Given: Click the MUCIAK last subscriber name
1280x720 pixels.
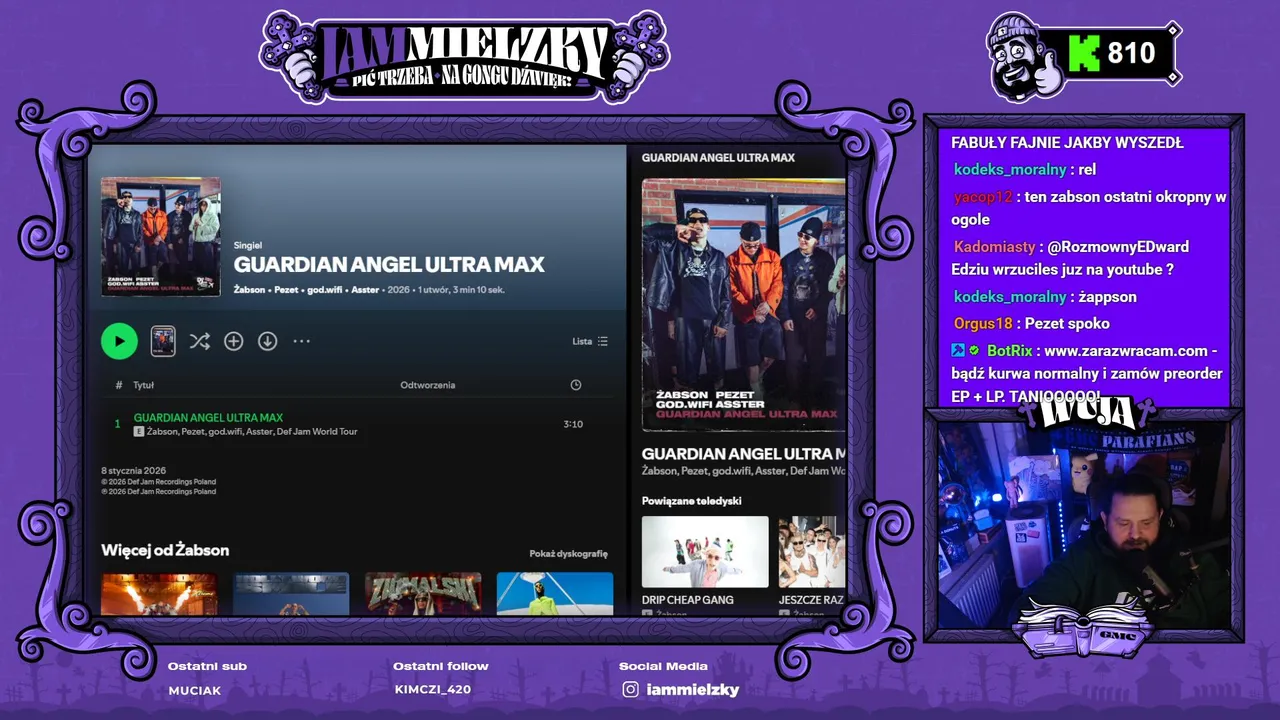Looking at the screenshot, I should (x=195, y=690).
